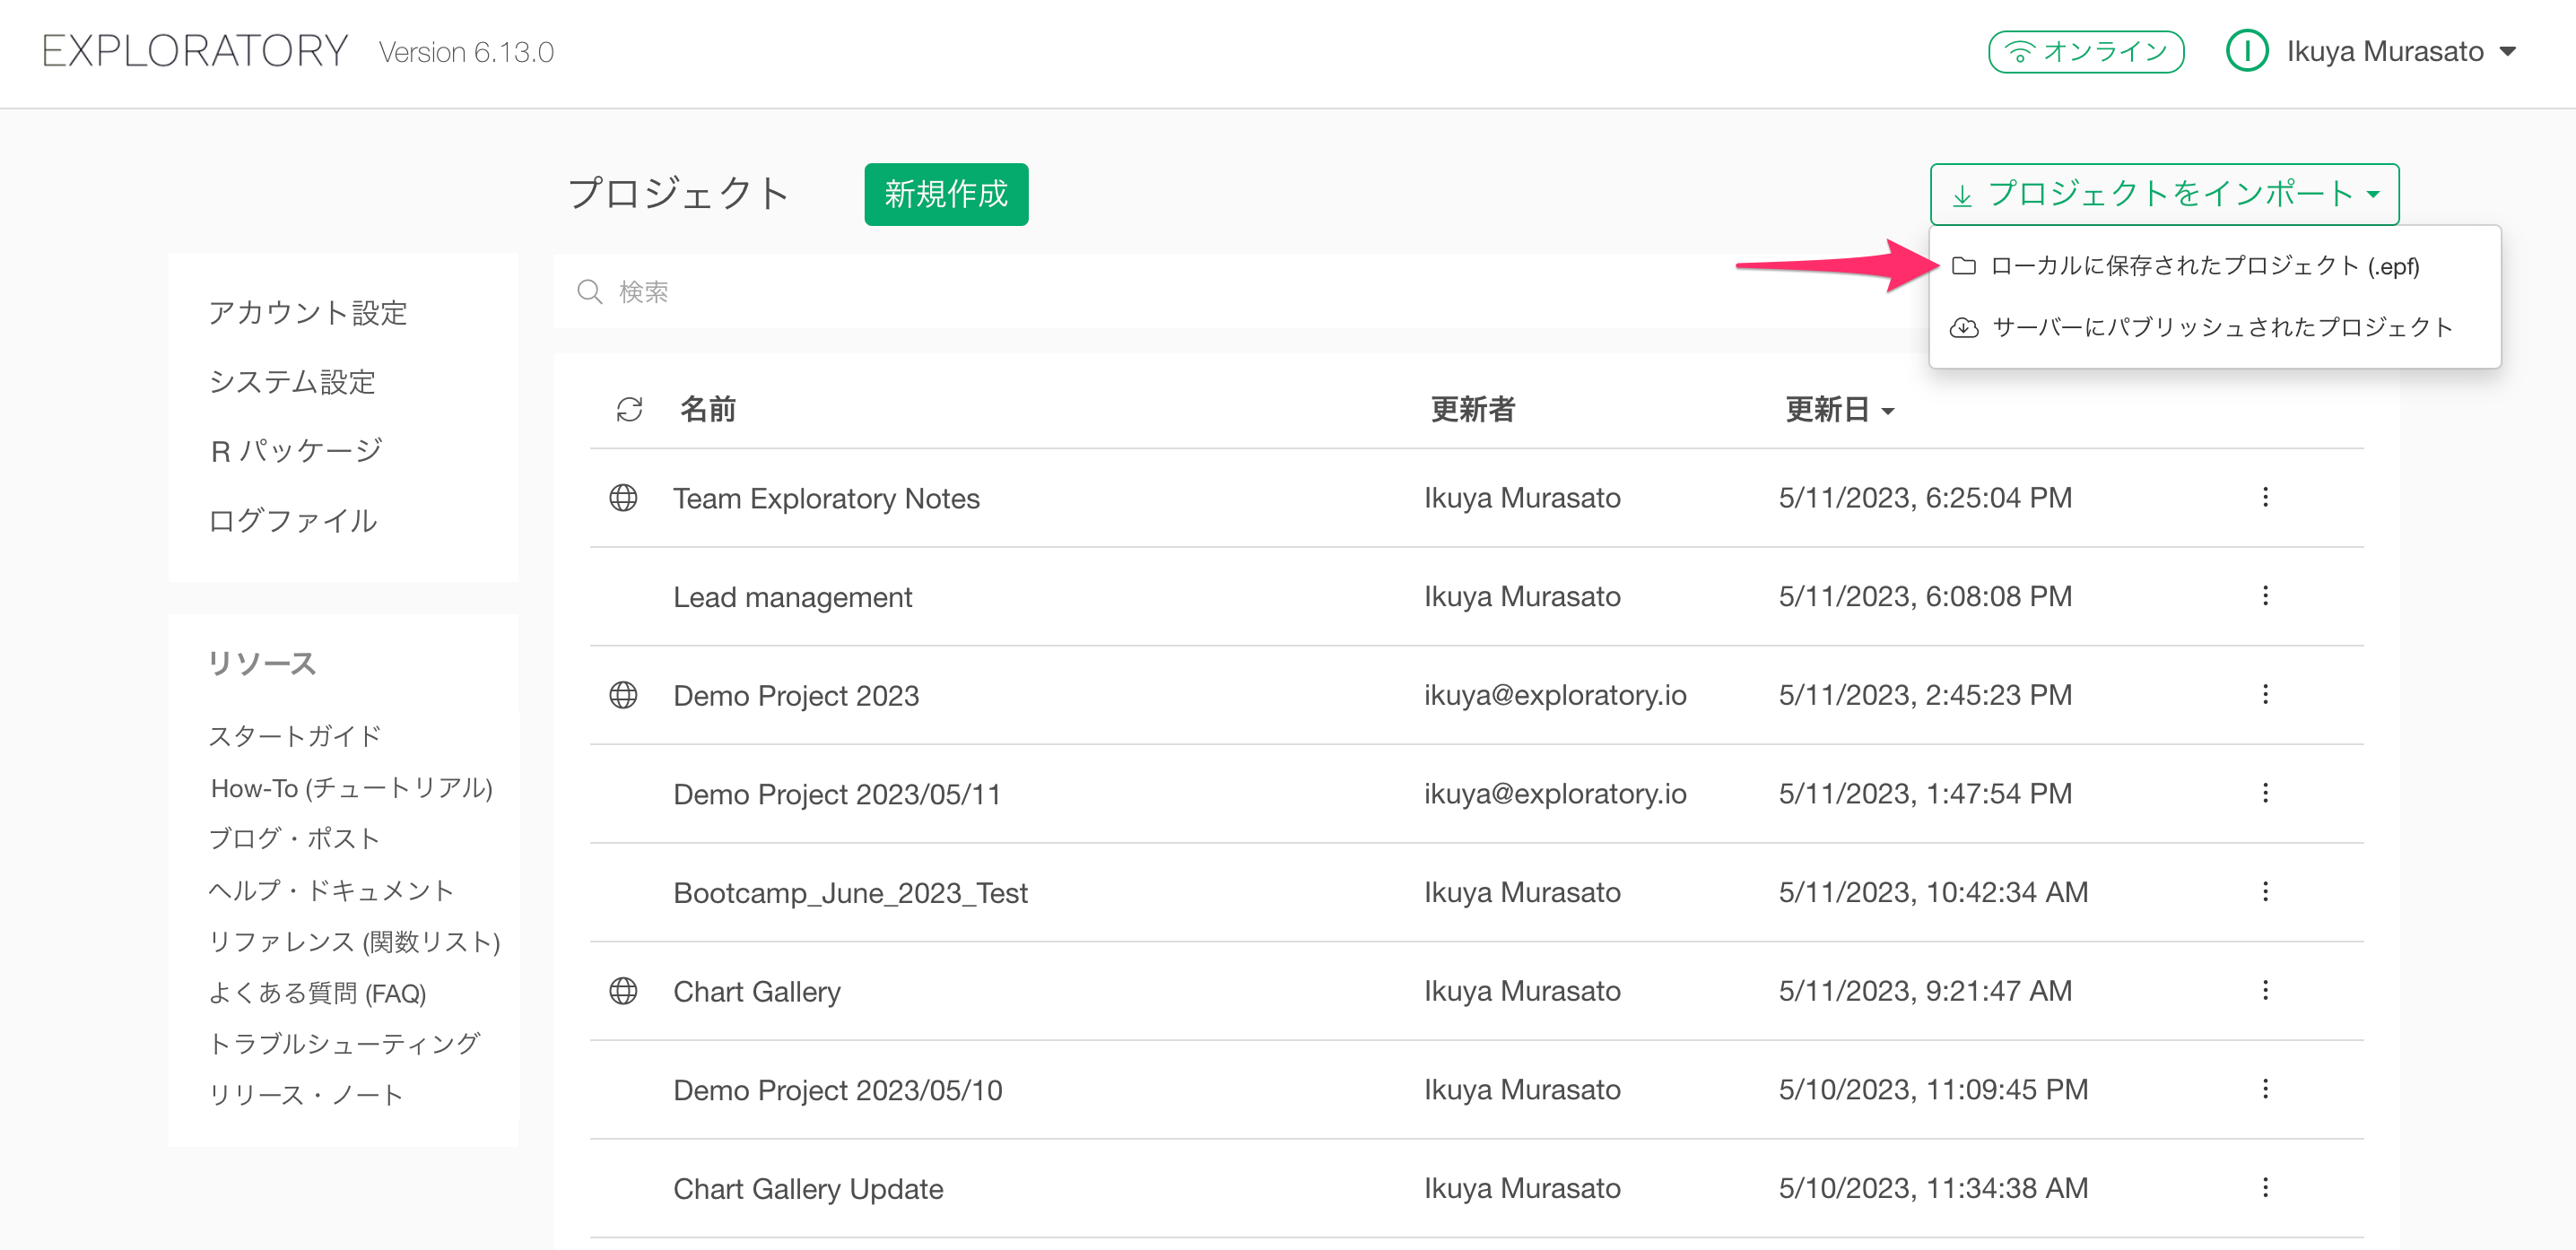Click the globe icon beside Demo Project 2023
Viewport: 2576px width, 1250px height.
(x=623, y=695)
